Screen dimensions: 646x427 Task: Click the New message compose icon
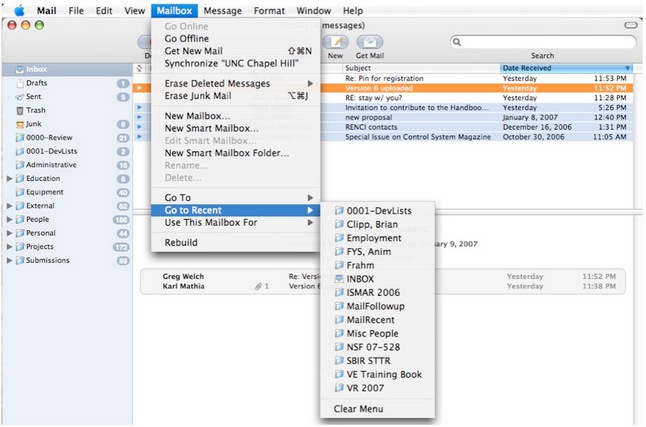[335, 42]
